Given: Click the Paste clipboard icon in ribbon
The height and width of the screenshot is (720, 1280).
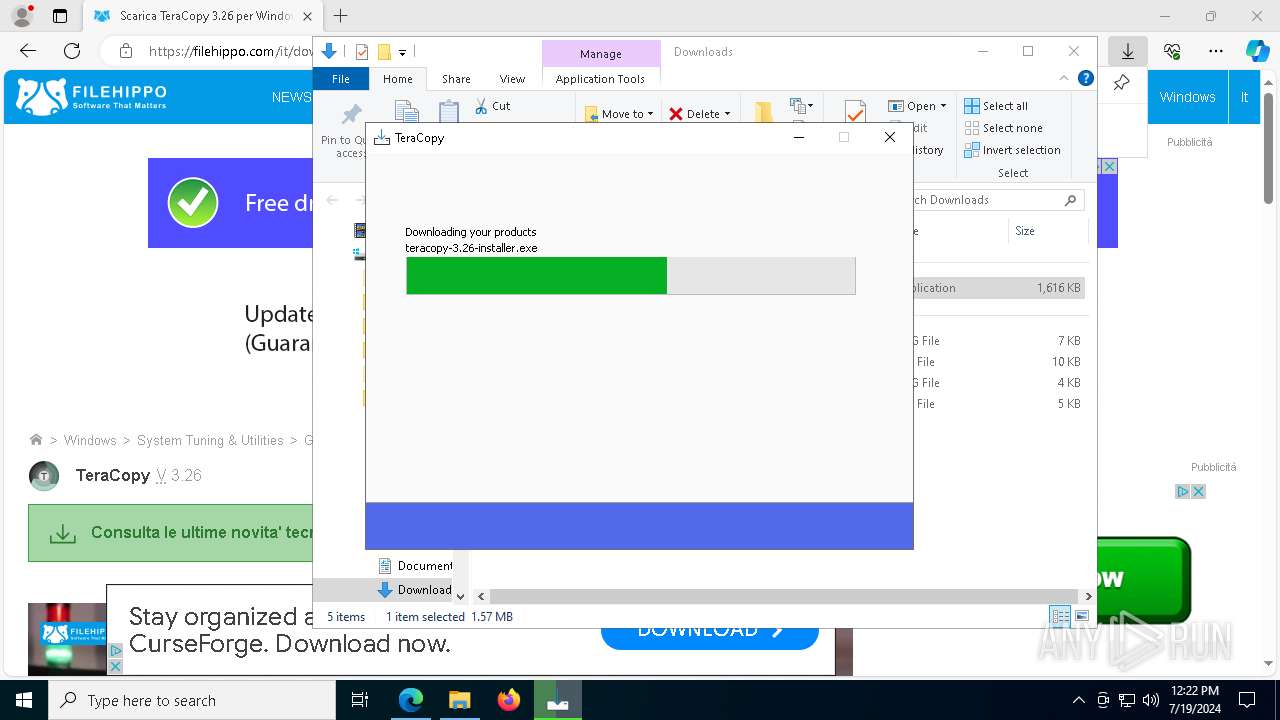Looking at the screenshot, I should 449,112.
